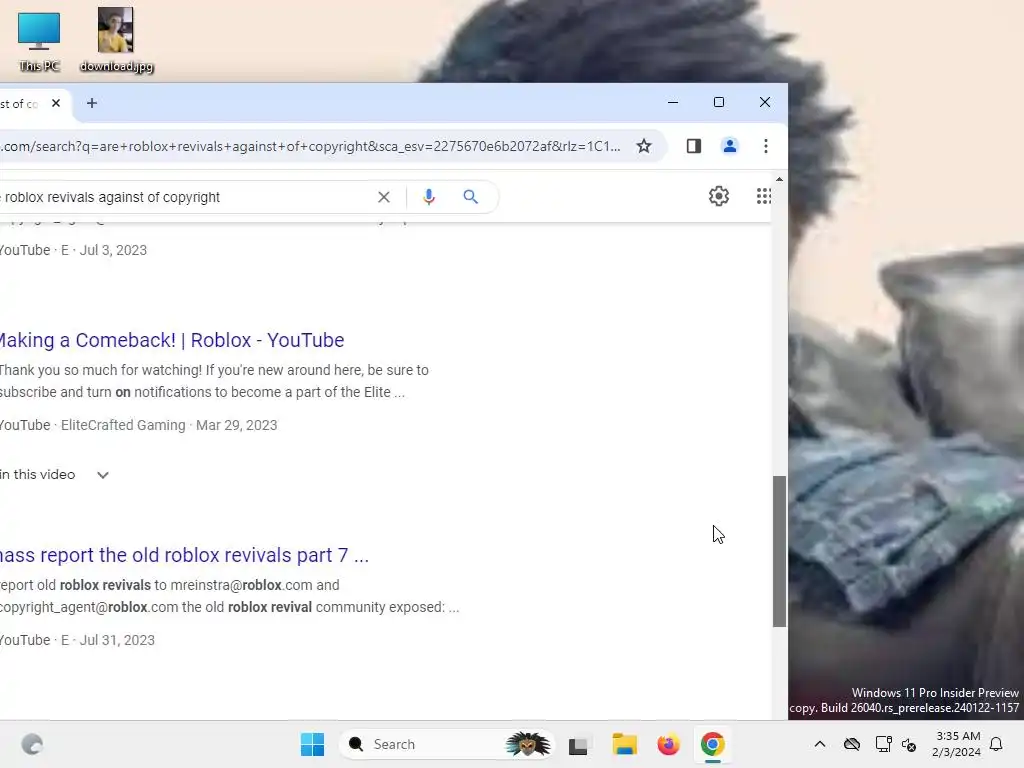Open download.jpg desktop file
The image size is (1024, 768).
coord(116,40)
